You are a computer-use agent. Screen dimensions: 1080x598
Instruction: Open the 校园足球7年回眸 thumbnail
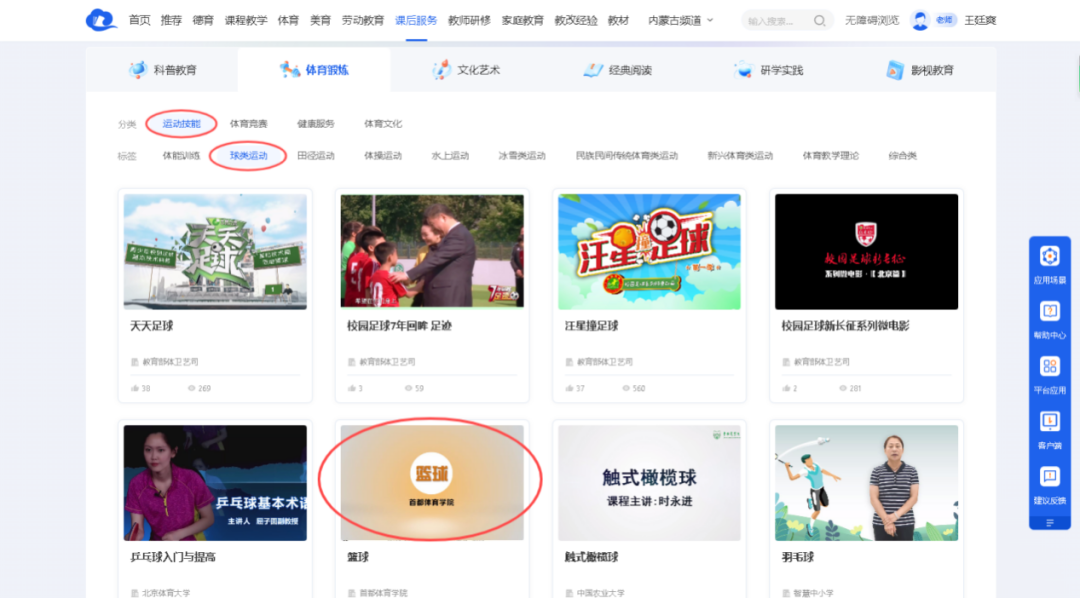432,251
